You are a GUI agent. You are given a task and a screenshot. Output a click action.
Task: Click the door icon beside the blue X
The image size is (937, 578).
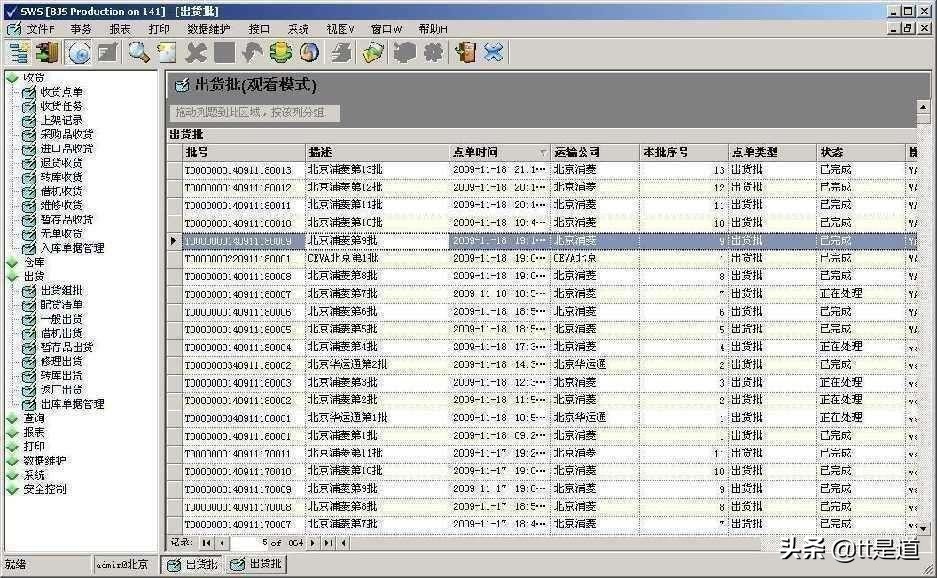coord(466,53)
